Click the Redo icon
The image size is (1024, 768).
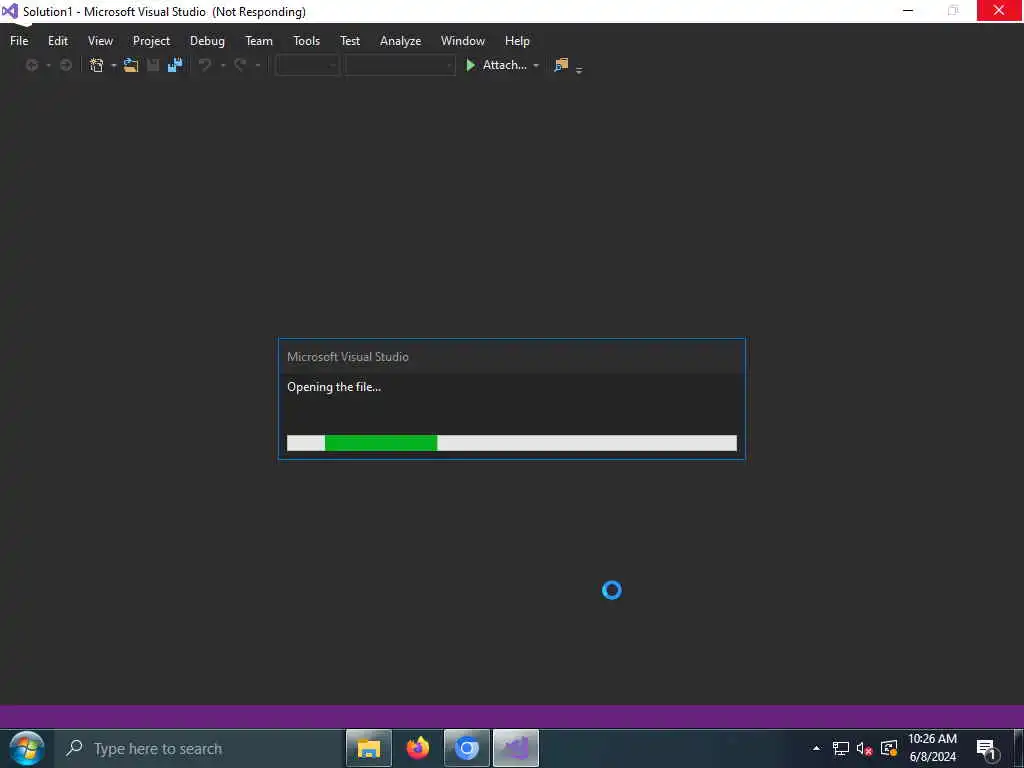point(240,65)
